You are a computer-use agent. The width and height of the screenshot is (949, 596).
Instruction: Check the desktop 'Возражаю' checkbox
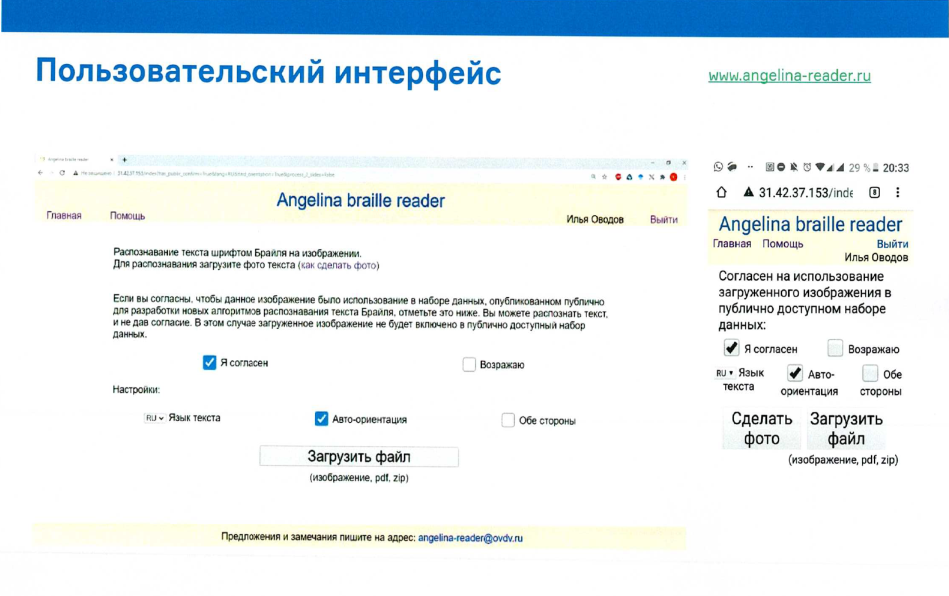click(469, 365)
